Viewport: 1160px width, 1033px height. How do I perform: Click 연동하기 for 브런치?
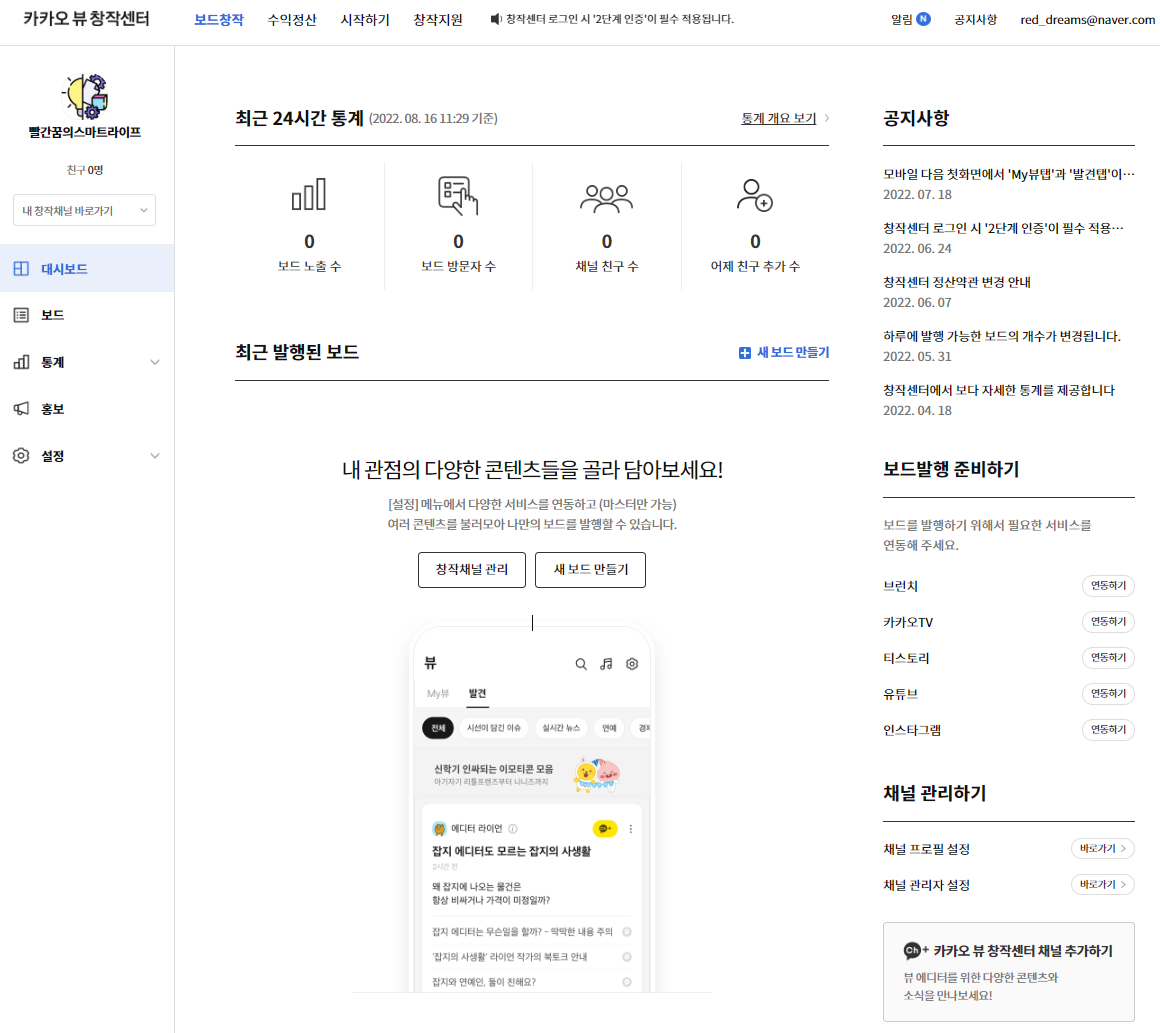pos(1107,586)
